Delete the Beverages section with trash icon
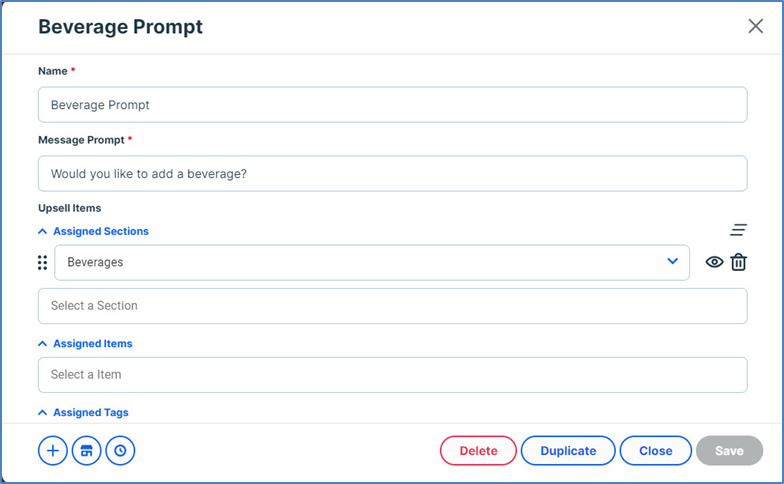Screen dimensions: 784x484 [738, 262]
